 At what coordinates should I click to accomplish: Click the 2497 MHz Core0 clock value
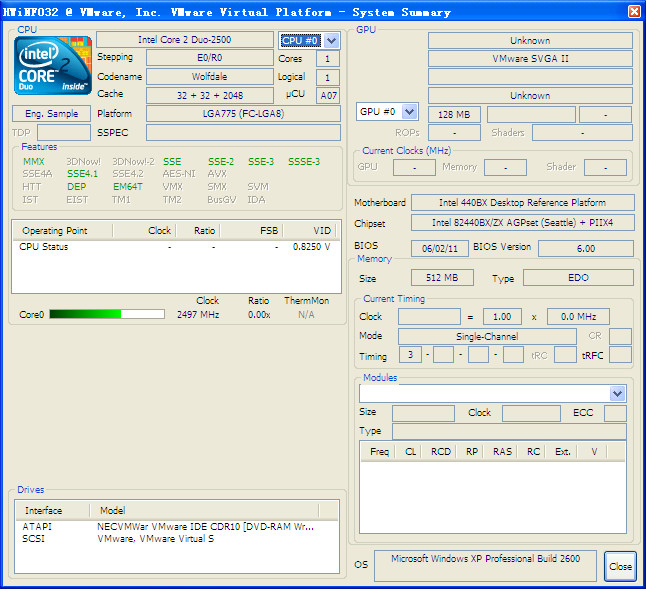coord(198,315)
